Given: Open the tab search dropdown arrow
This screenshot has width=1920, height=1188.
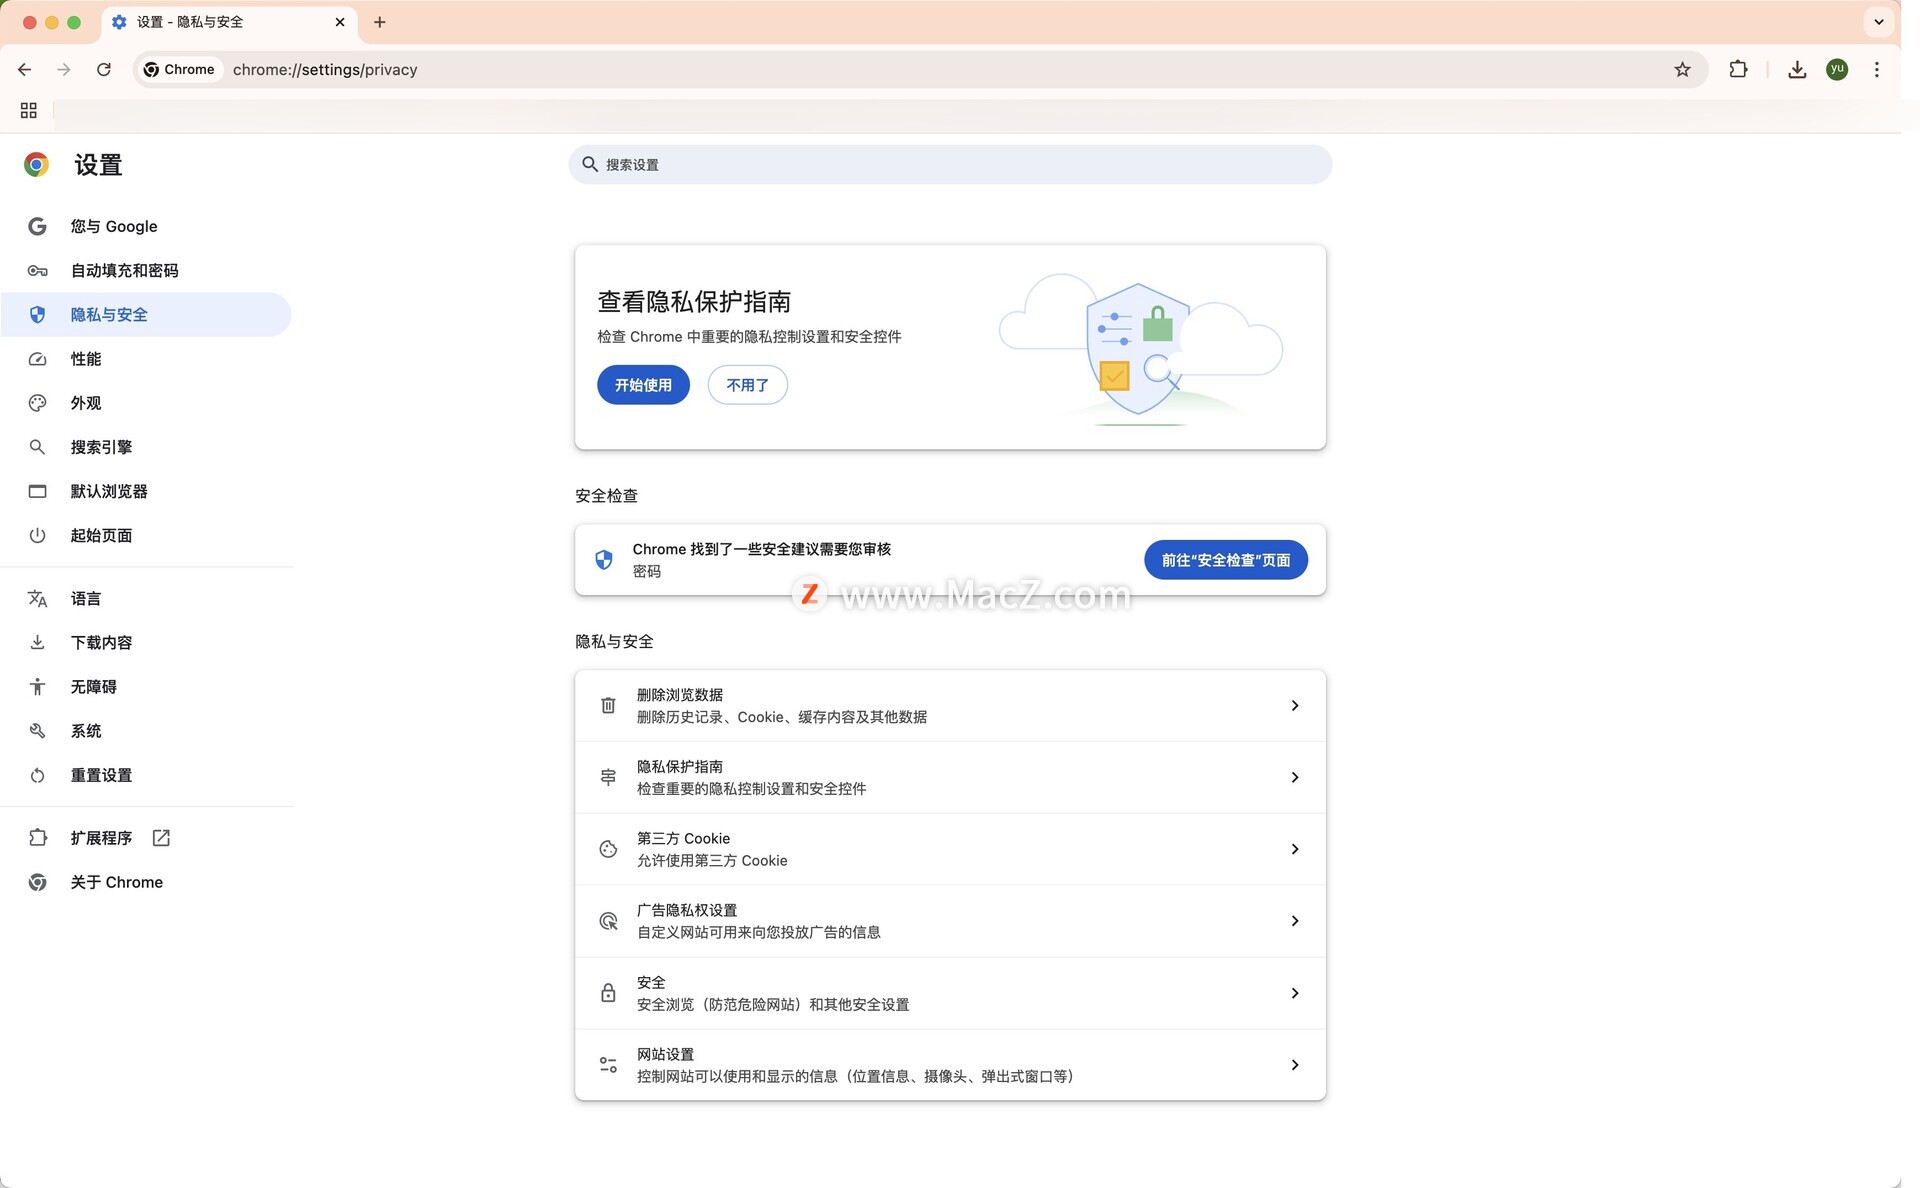Looking at the screenshot, I should (1879, 22).
